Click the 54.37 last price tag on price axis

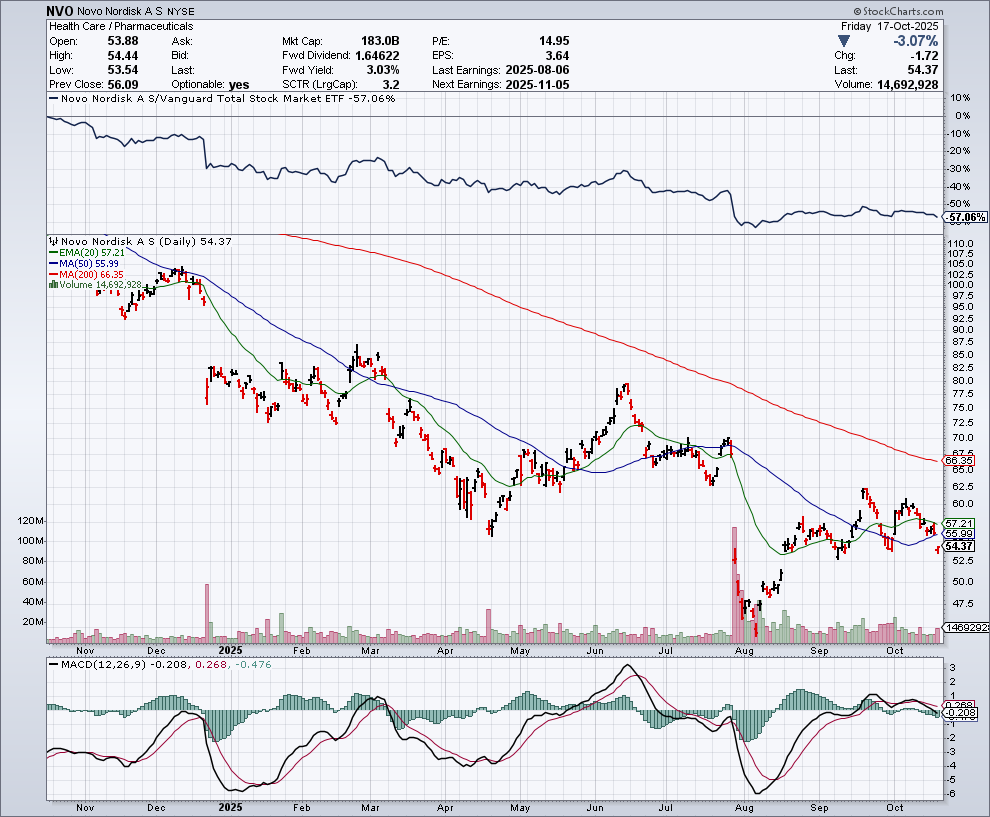(959, 546)
